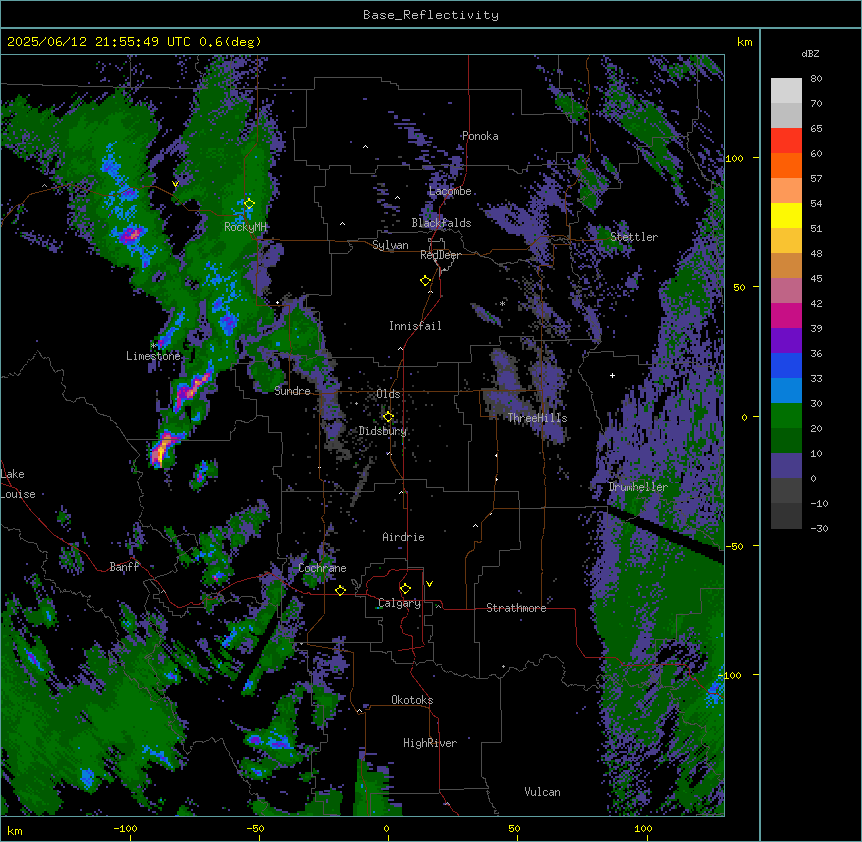The image size is (862, 842).
Task: Click the Vulcan city label
Action: coord(543,792)
